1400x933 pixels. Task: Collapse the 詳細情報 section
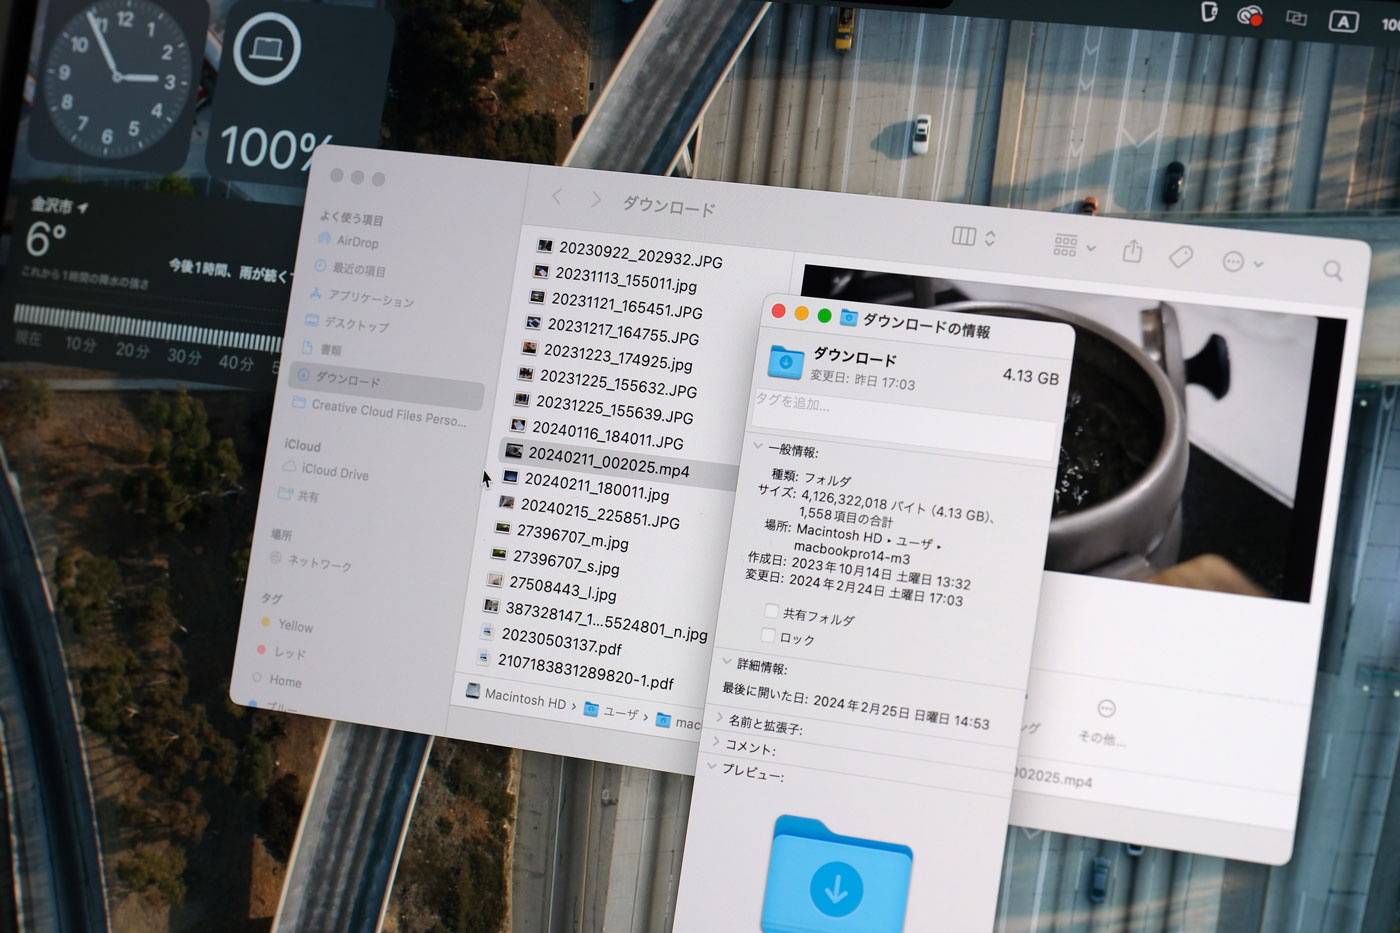click(x=727, y=661)
